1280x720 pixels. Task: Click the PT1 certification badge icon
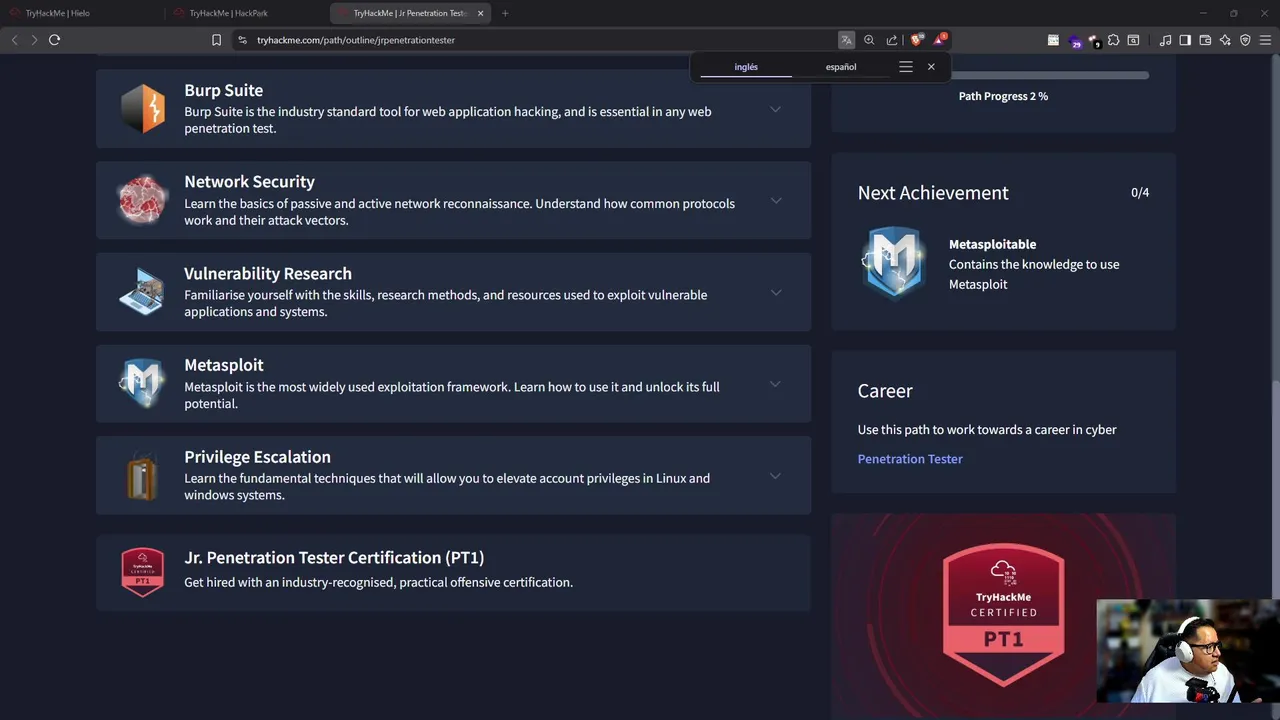tap(142, 572)
